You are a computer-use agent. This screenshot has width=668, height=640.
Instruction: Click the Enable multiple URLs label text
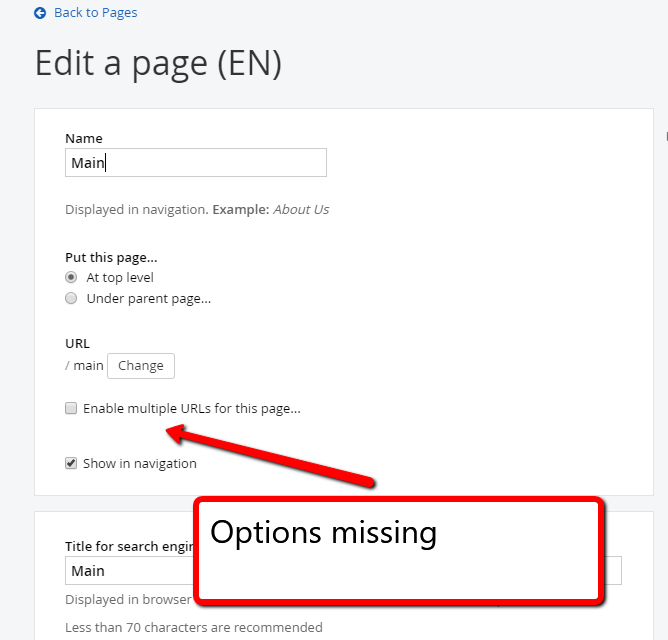(192, 409)
